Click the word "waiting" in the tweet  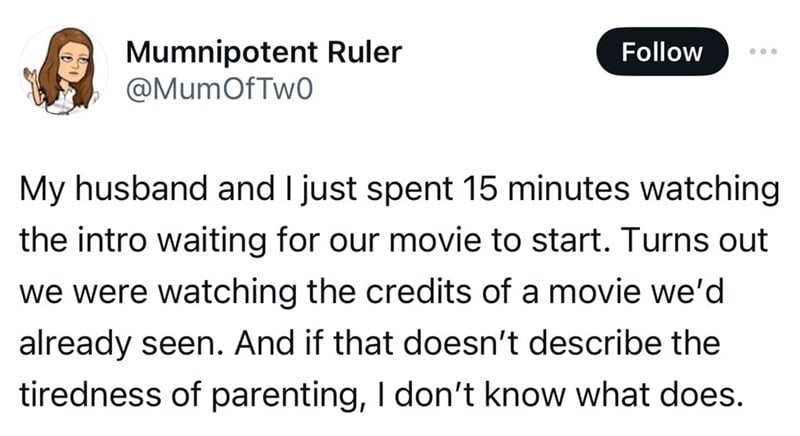click(x=211, y=241)
